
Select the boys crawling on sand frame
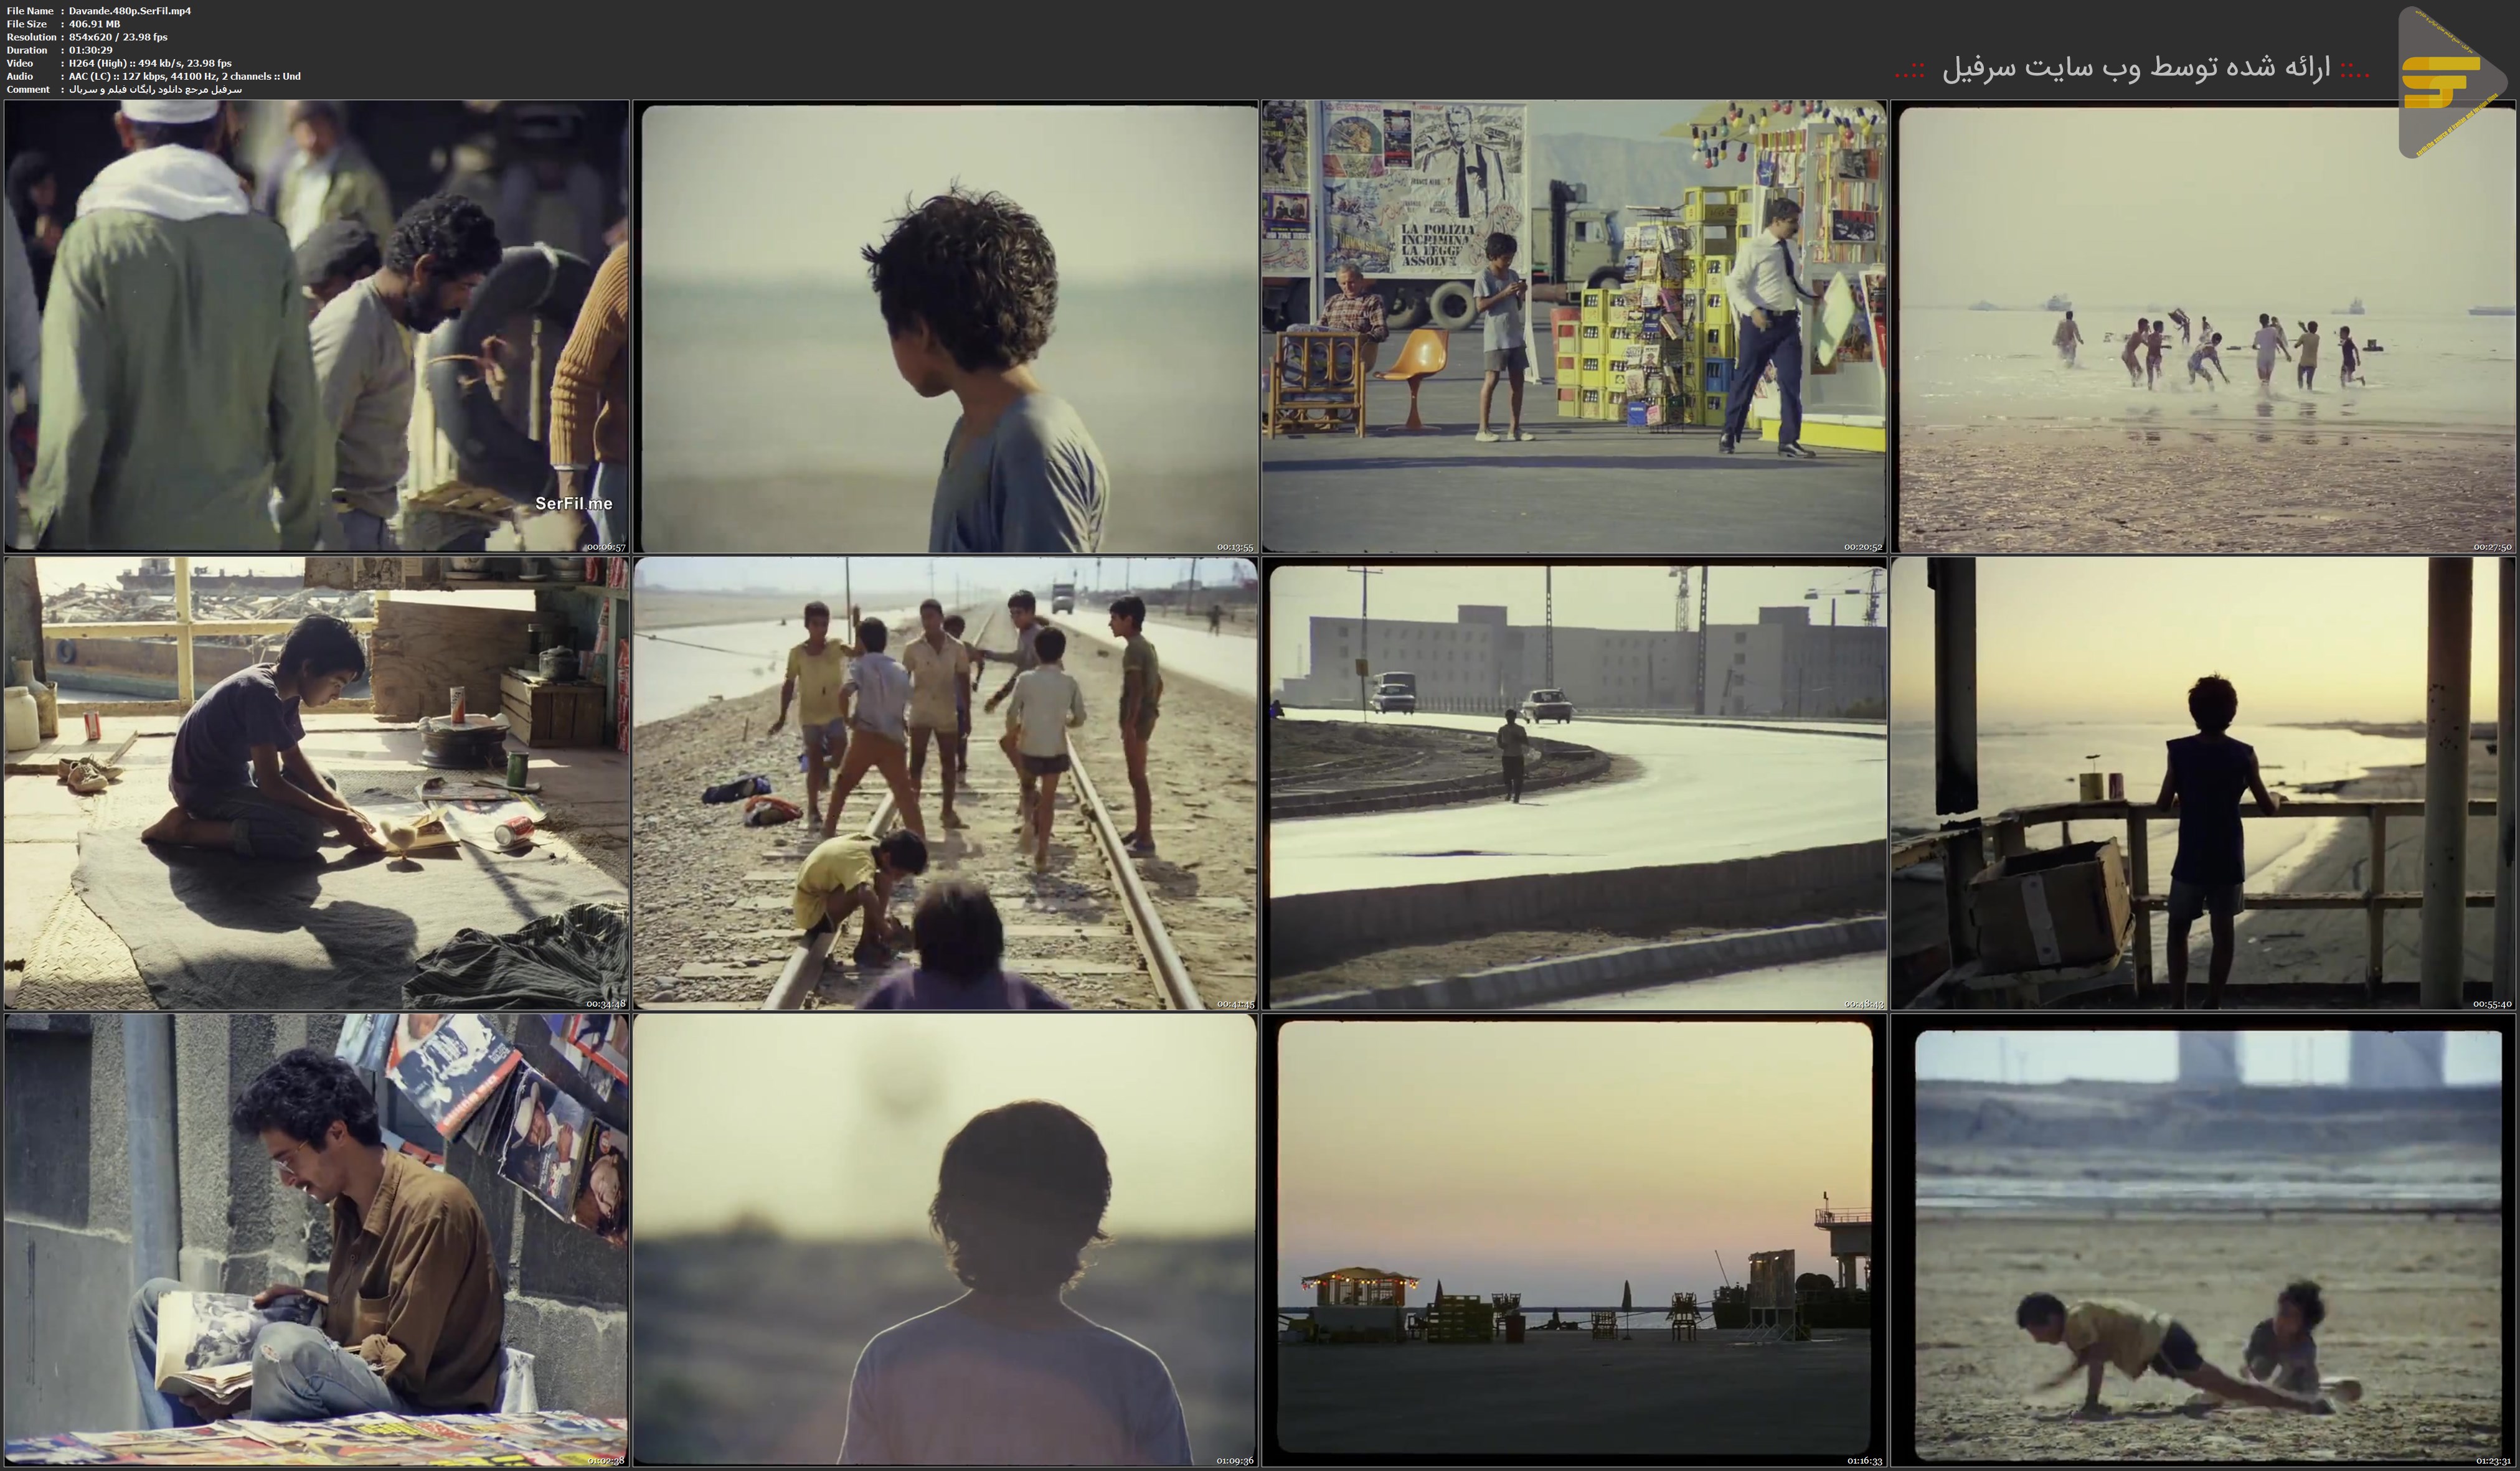2203,1240
